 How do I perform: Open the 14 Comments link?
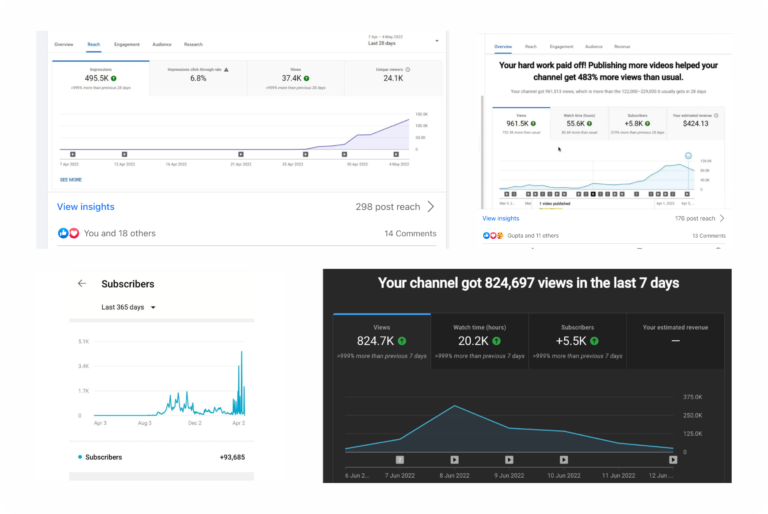(410, 233)
